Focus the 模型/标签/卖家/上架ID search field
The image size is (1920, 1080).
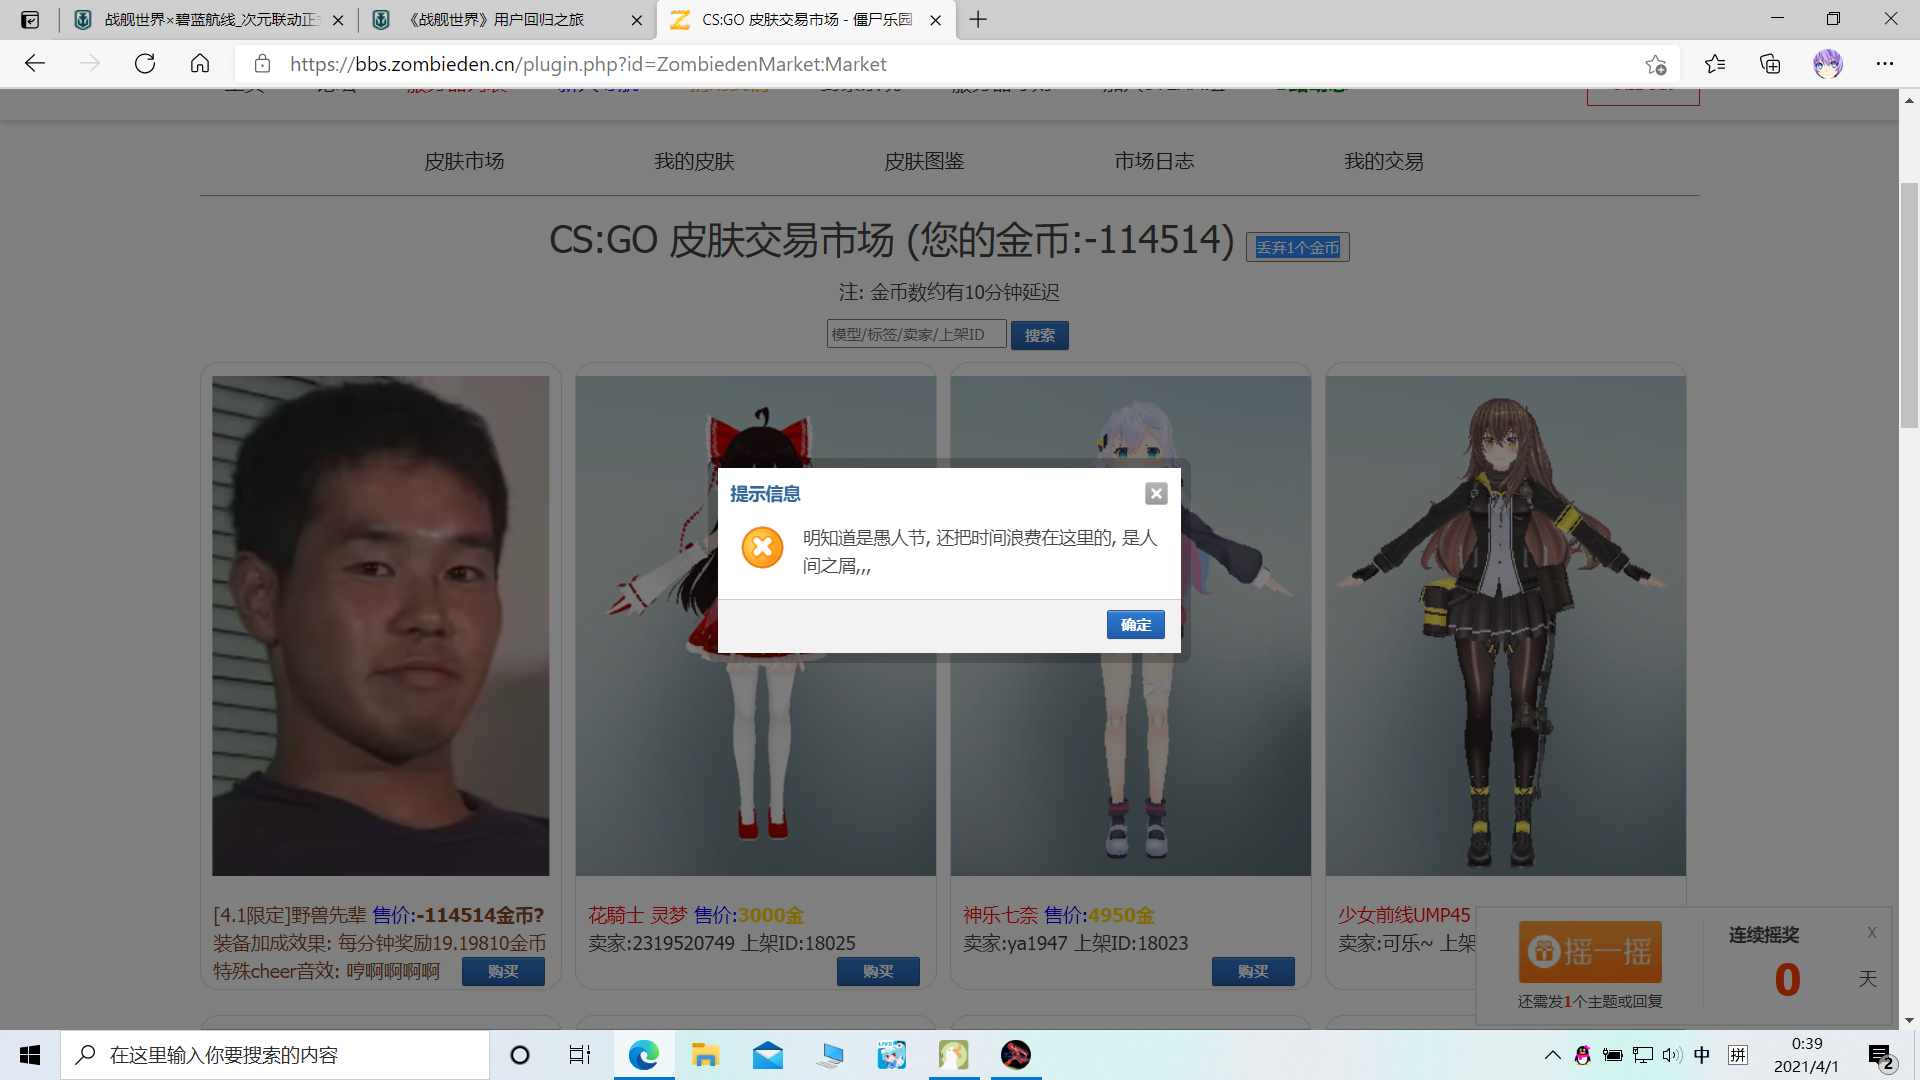(916, 334)
